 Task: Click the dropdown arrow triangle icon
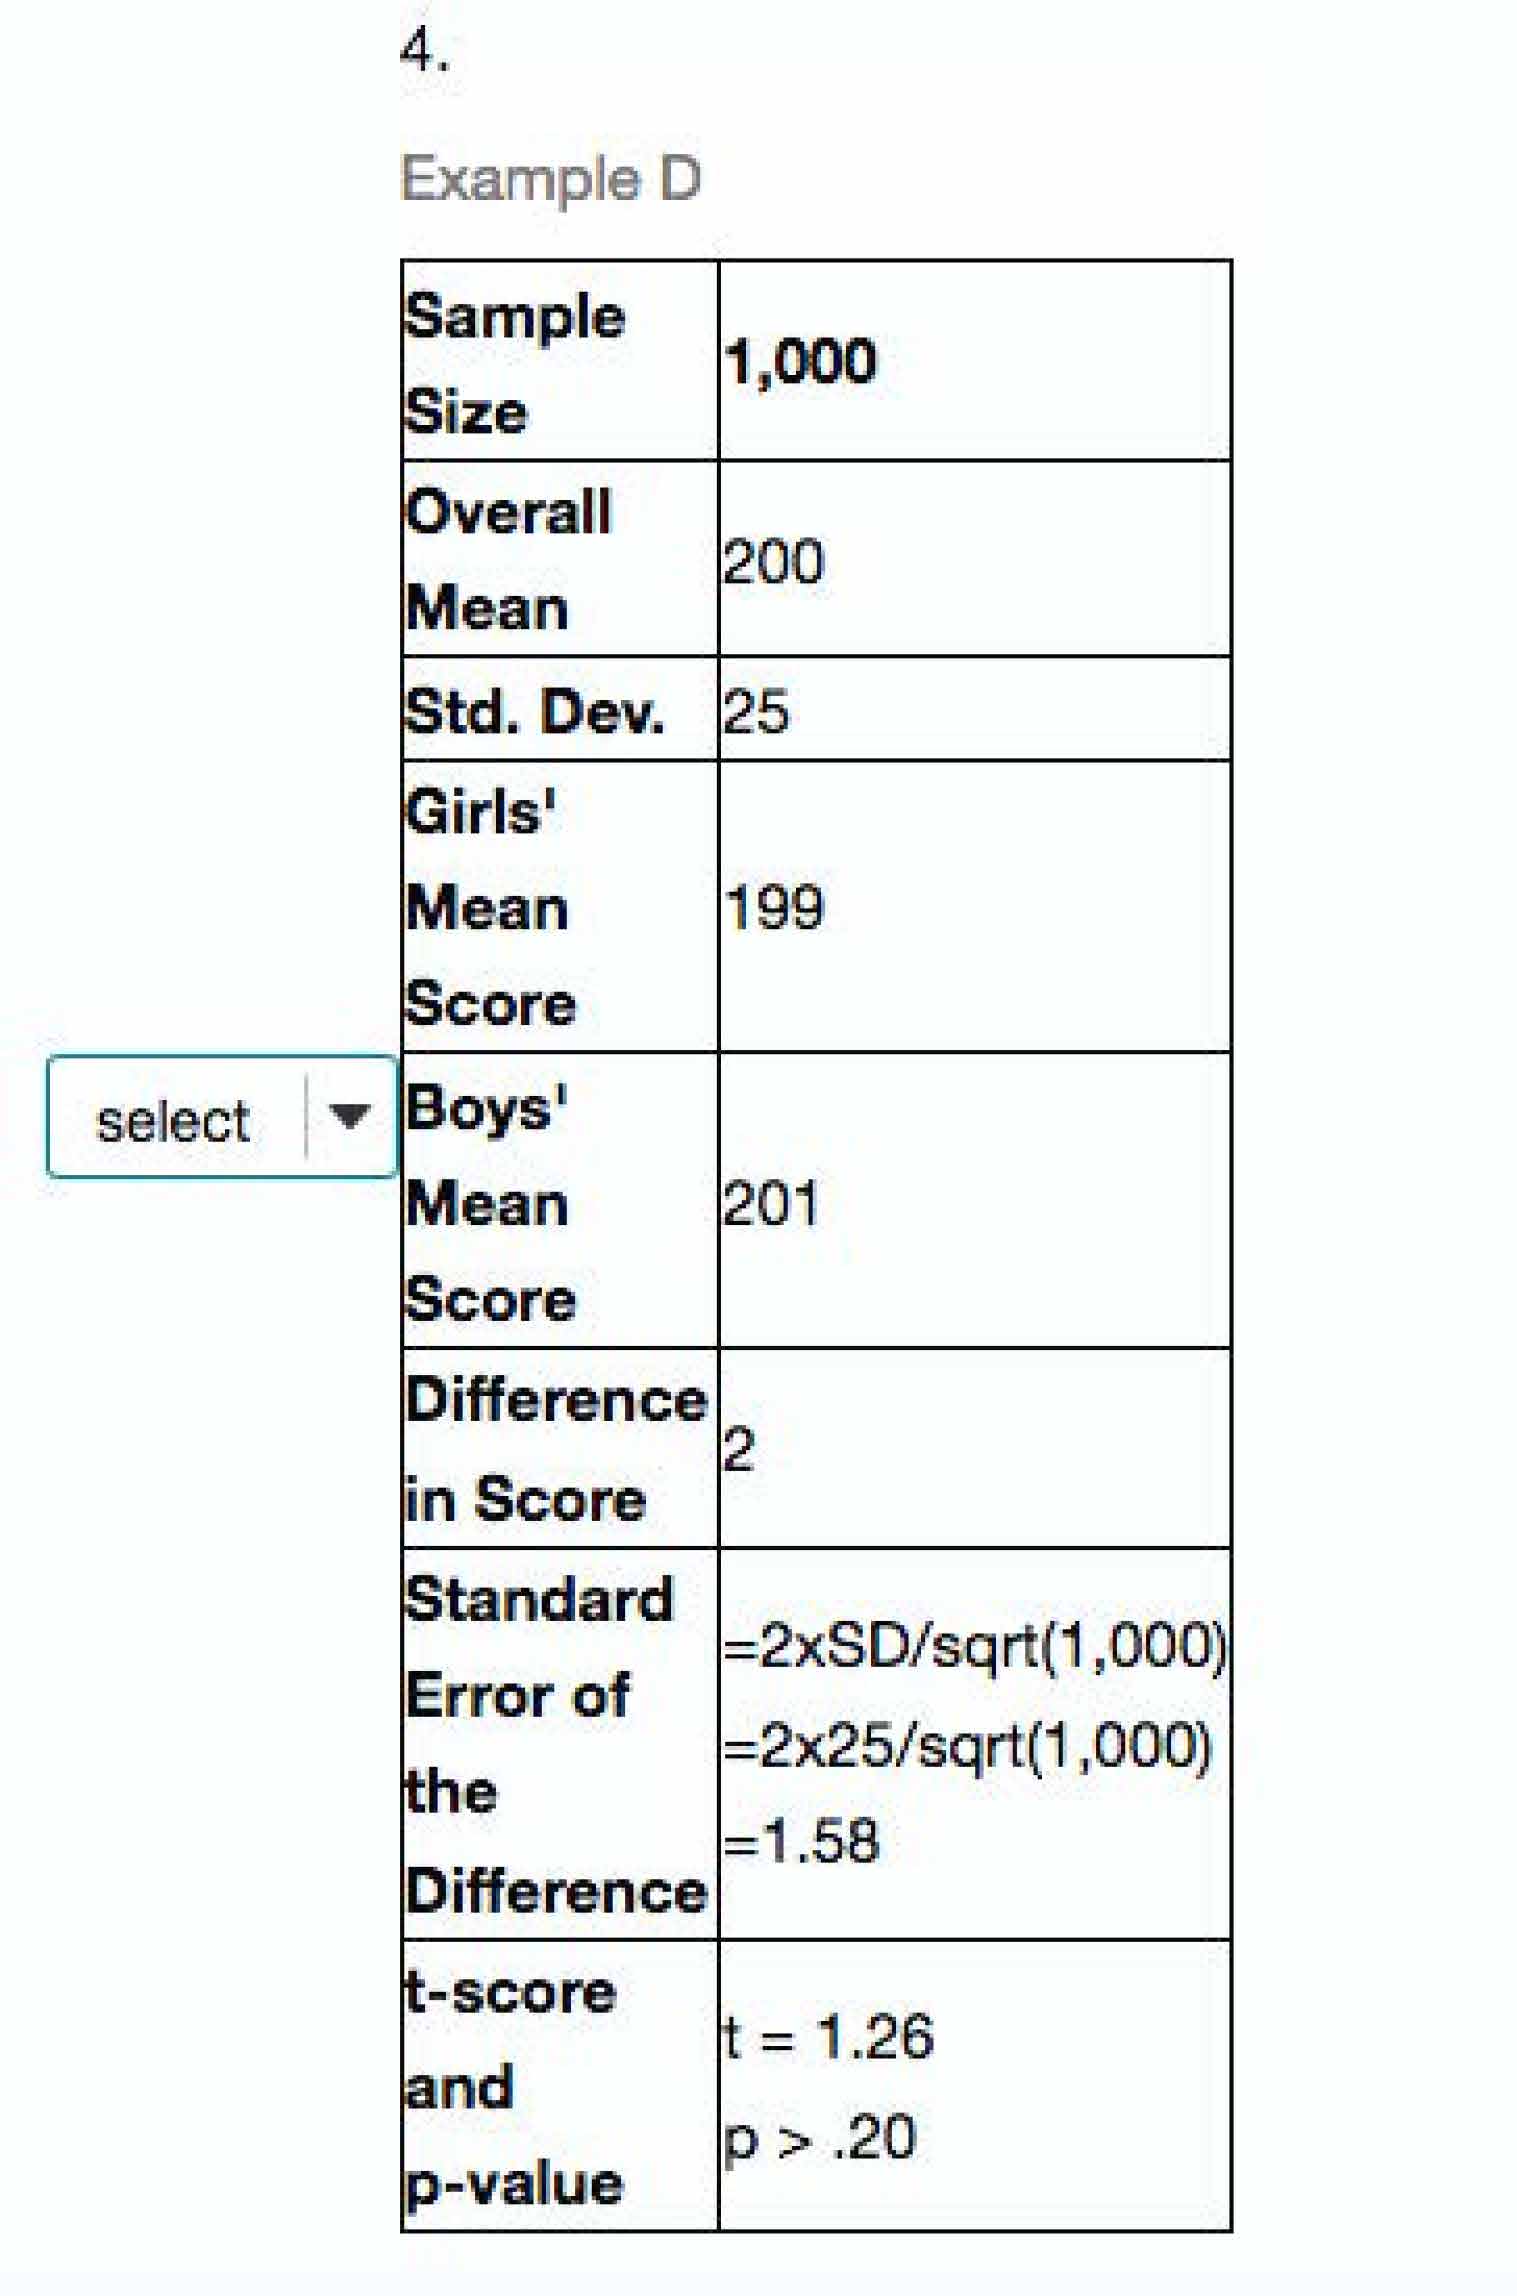[349, 1116]
